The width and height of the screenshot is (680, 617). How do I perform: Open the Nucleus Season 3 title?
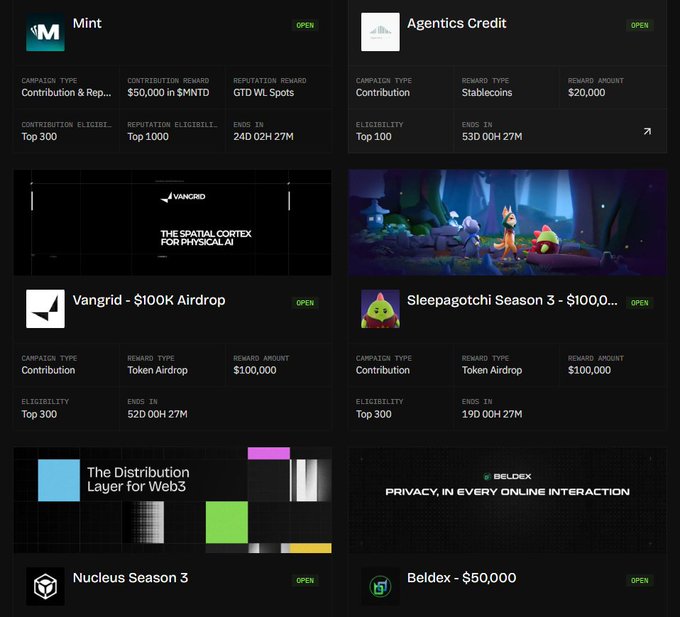pyautogui.click(x=131, y=578)
